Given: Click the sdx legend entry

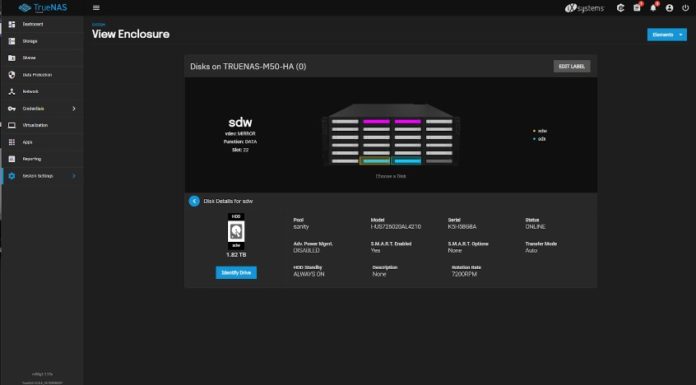Looking at the screenshot, I should tap(540, 139).
